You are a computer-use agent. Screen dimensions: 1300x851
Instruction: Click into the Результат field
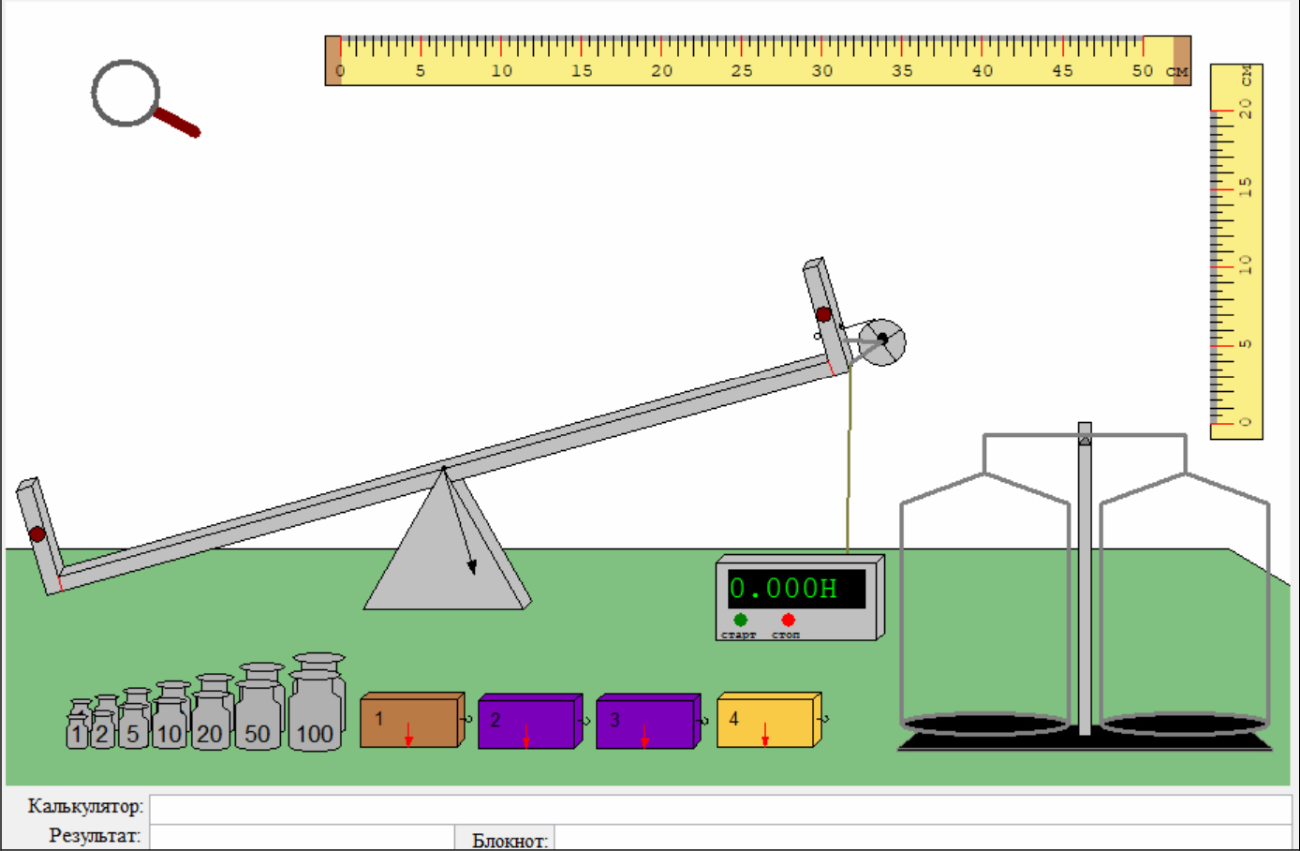tap(302, 837)
